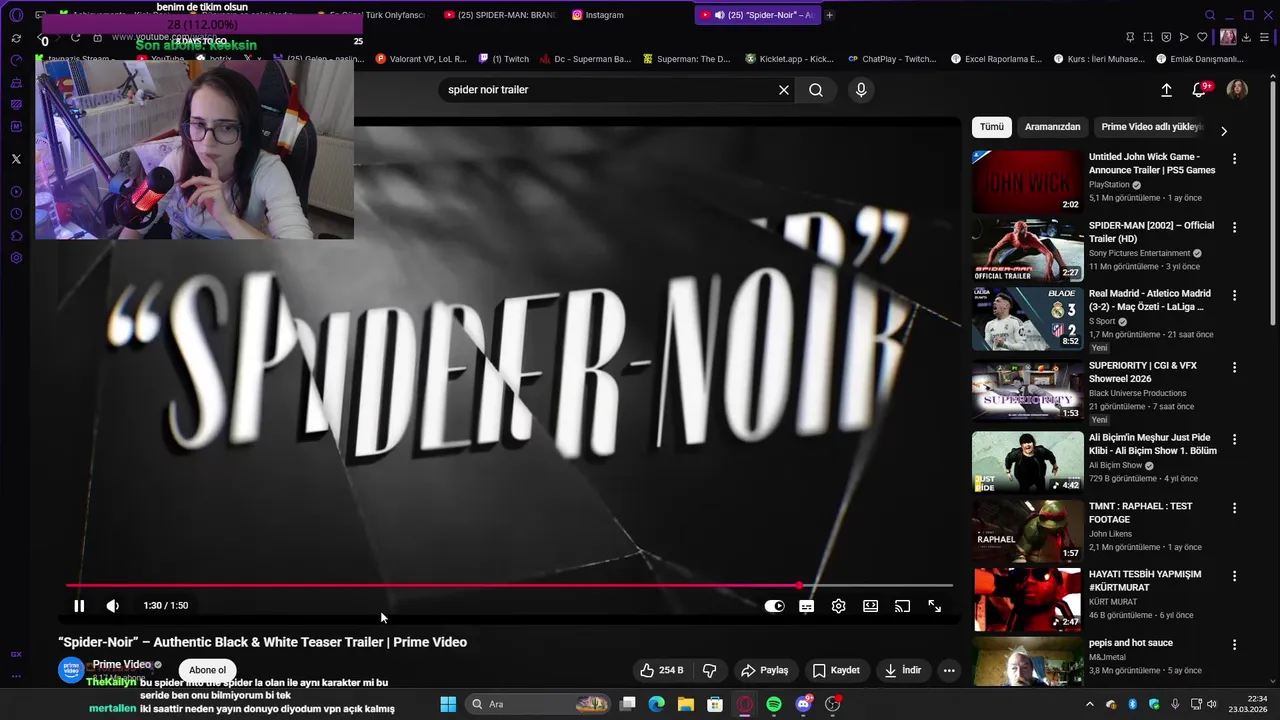The width and height of the screenshot is (1280, 720).
Task: Switch player to theater mode
Action: coord(870,606)
